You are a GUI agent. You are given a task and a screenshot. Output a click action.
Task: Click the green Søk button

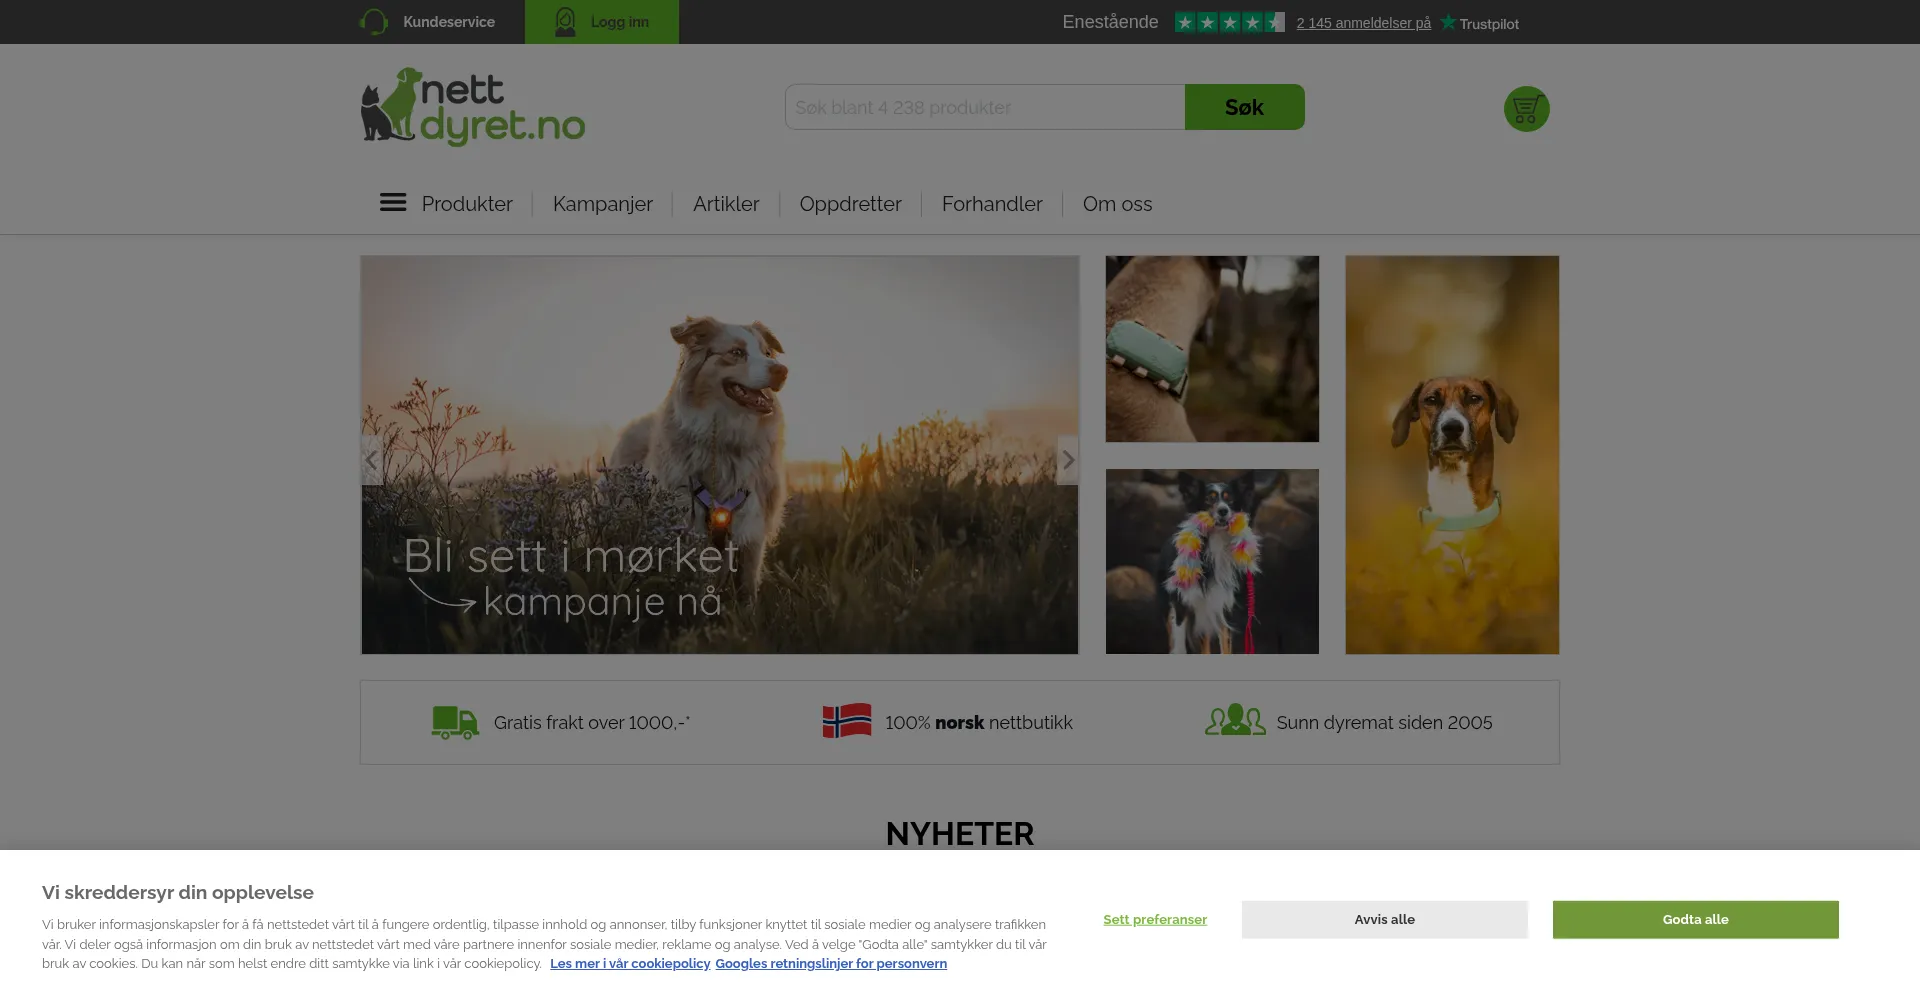point(1244,107)
